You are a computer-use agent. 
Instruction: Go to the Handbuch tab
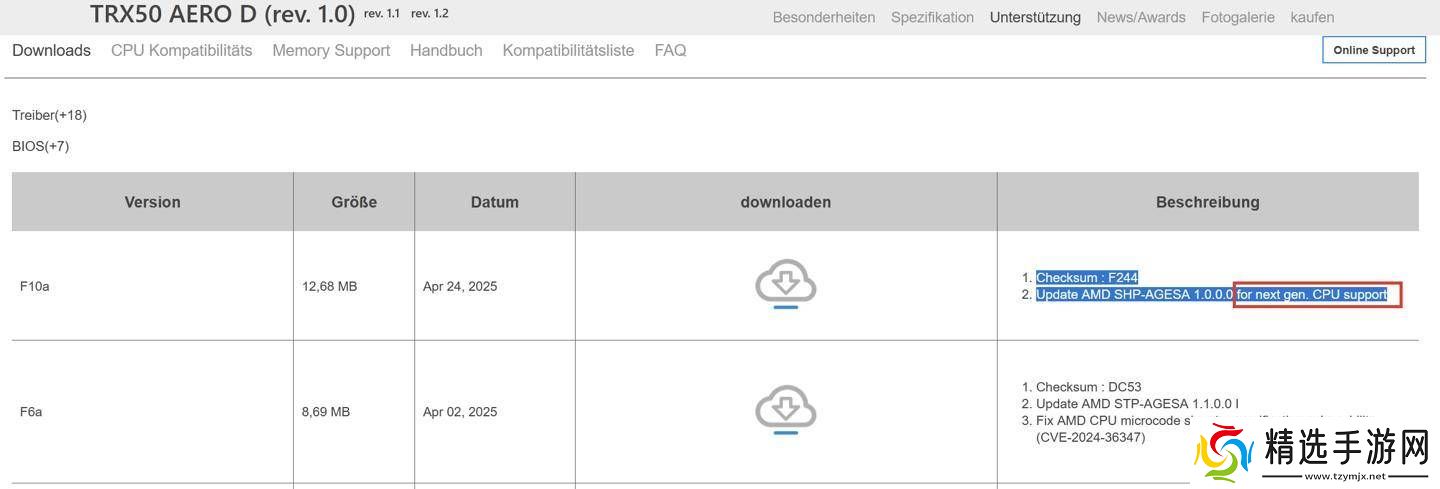(x=446, y=50)
